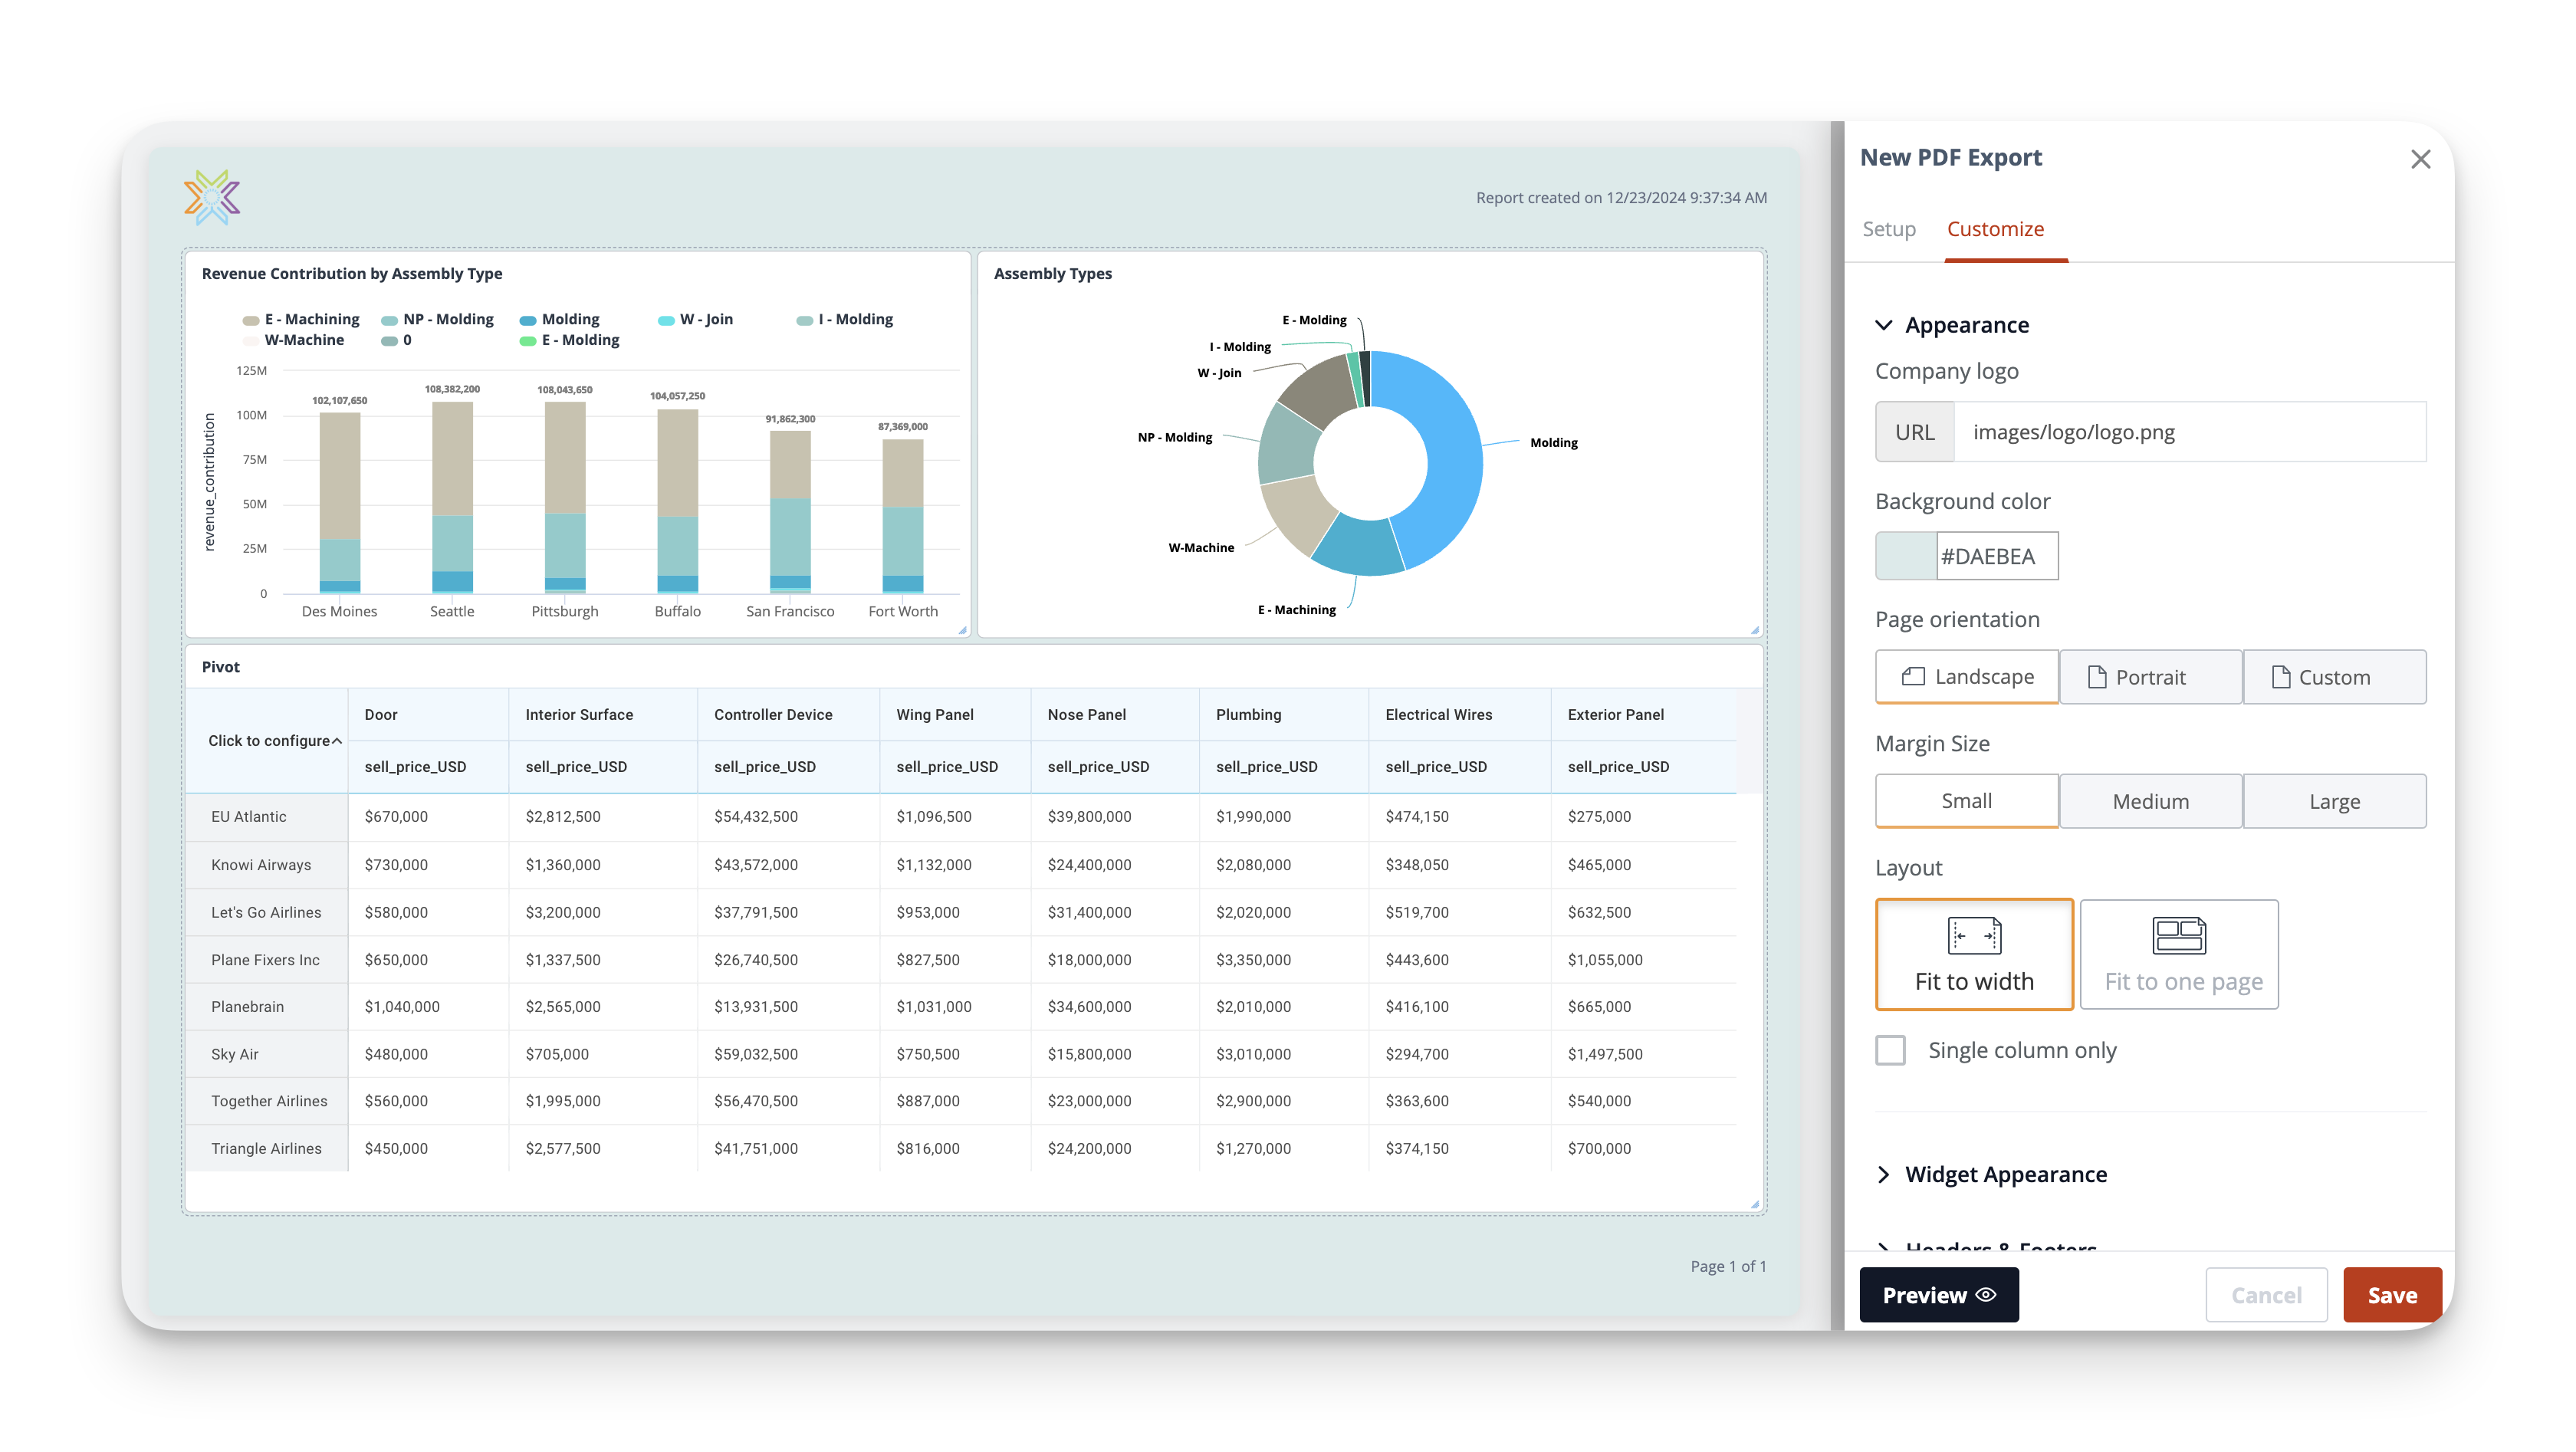Viewport: 2576px width, 1452px height.
Task: Expand the Widget Appearance section
Action: click(1884, 1174)
